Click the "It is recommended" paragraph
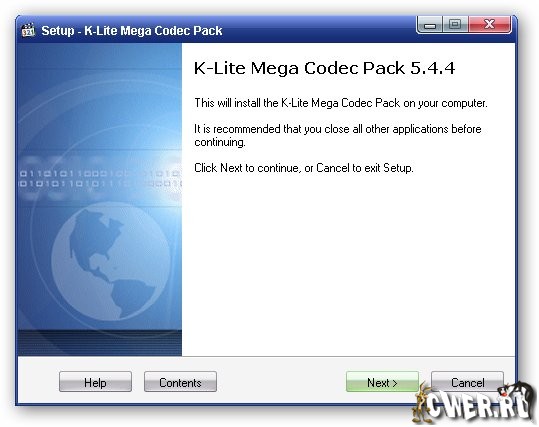The height and width of the screenshot is (427, 539). (338, 135)
